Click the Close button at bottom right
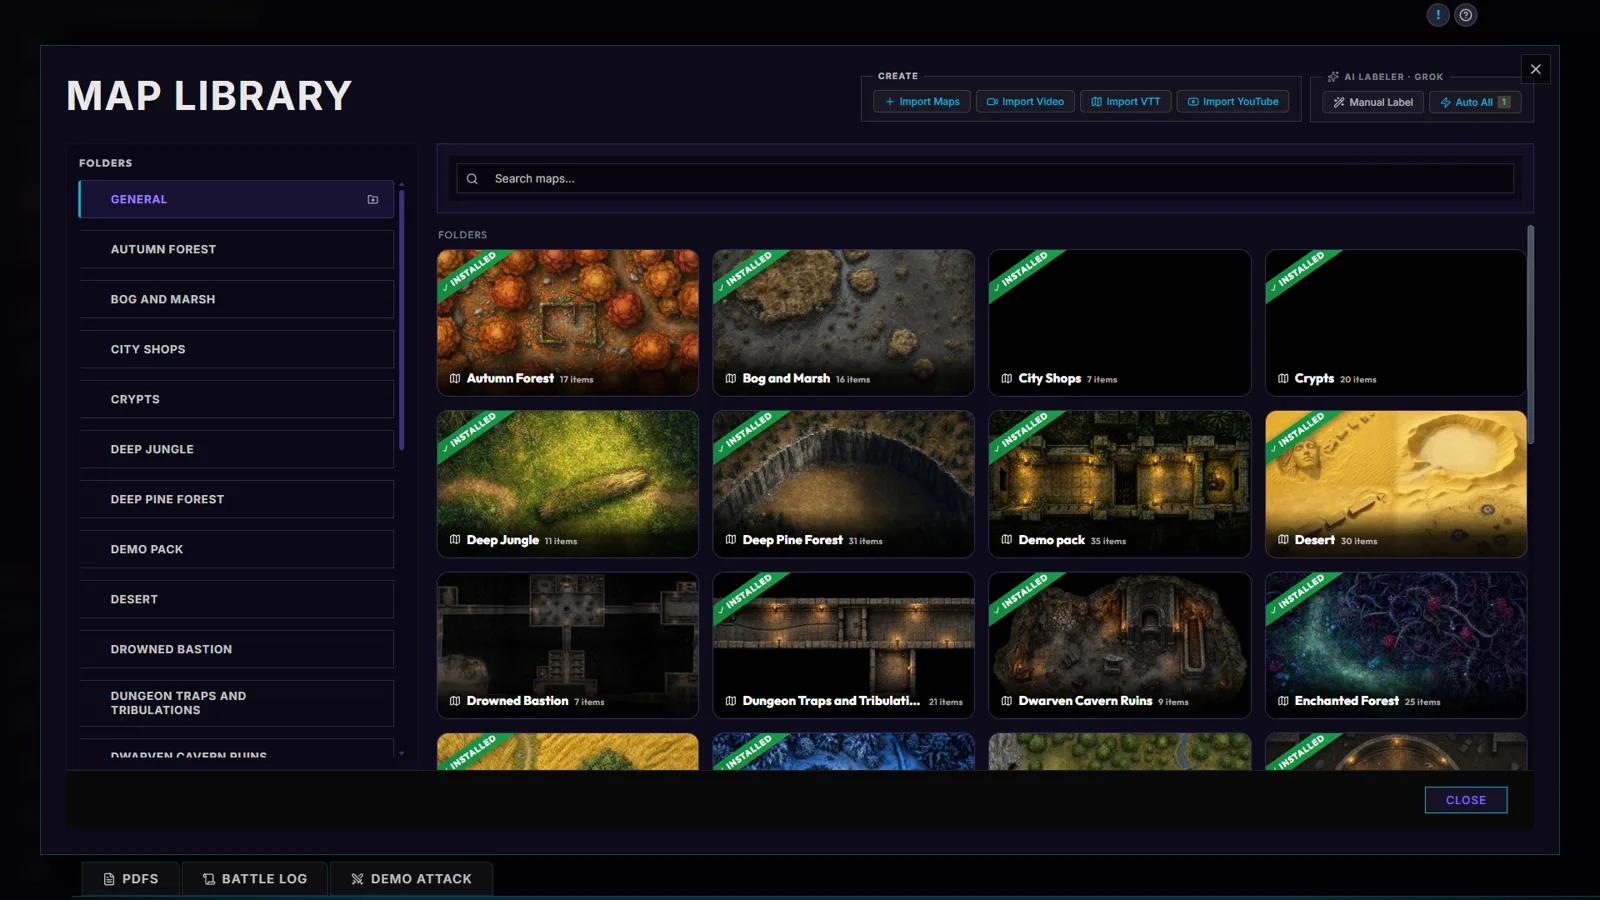 pyautogui.click(x=1466, y=800)
